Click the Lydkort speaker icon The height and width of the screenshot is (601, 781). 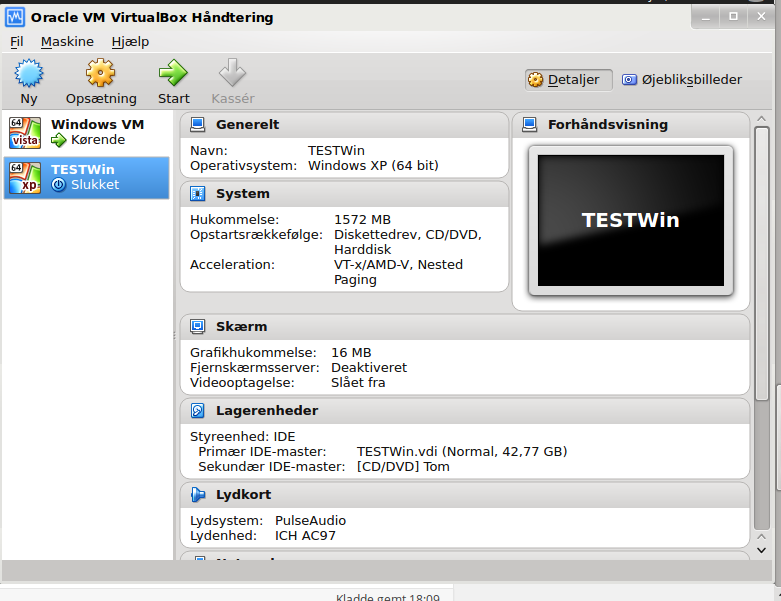tap(198, 495)
